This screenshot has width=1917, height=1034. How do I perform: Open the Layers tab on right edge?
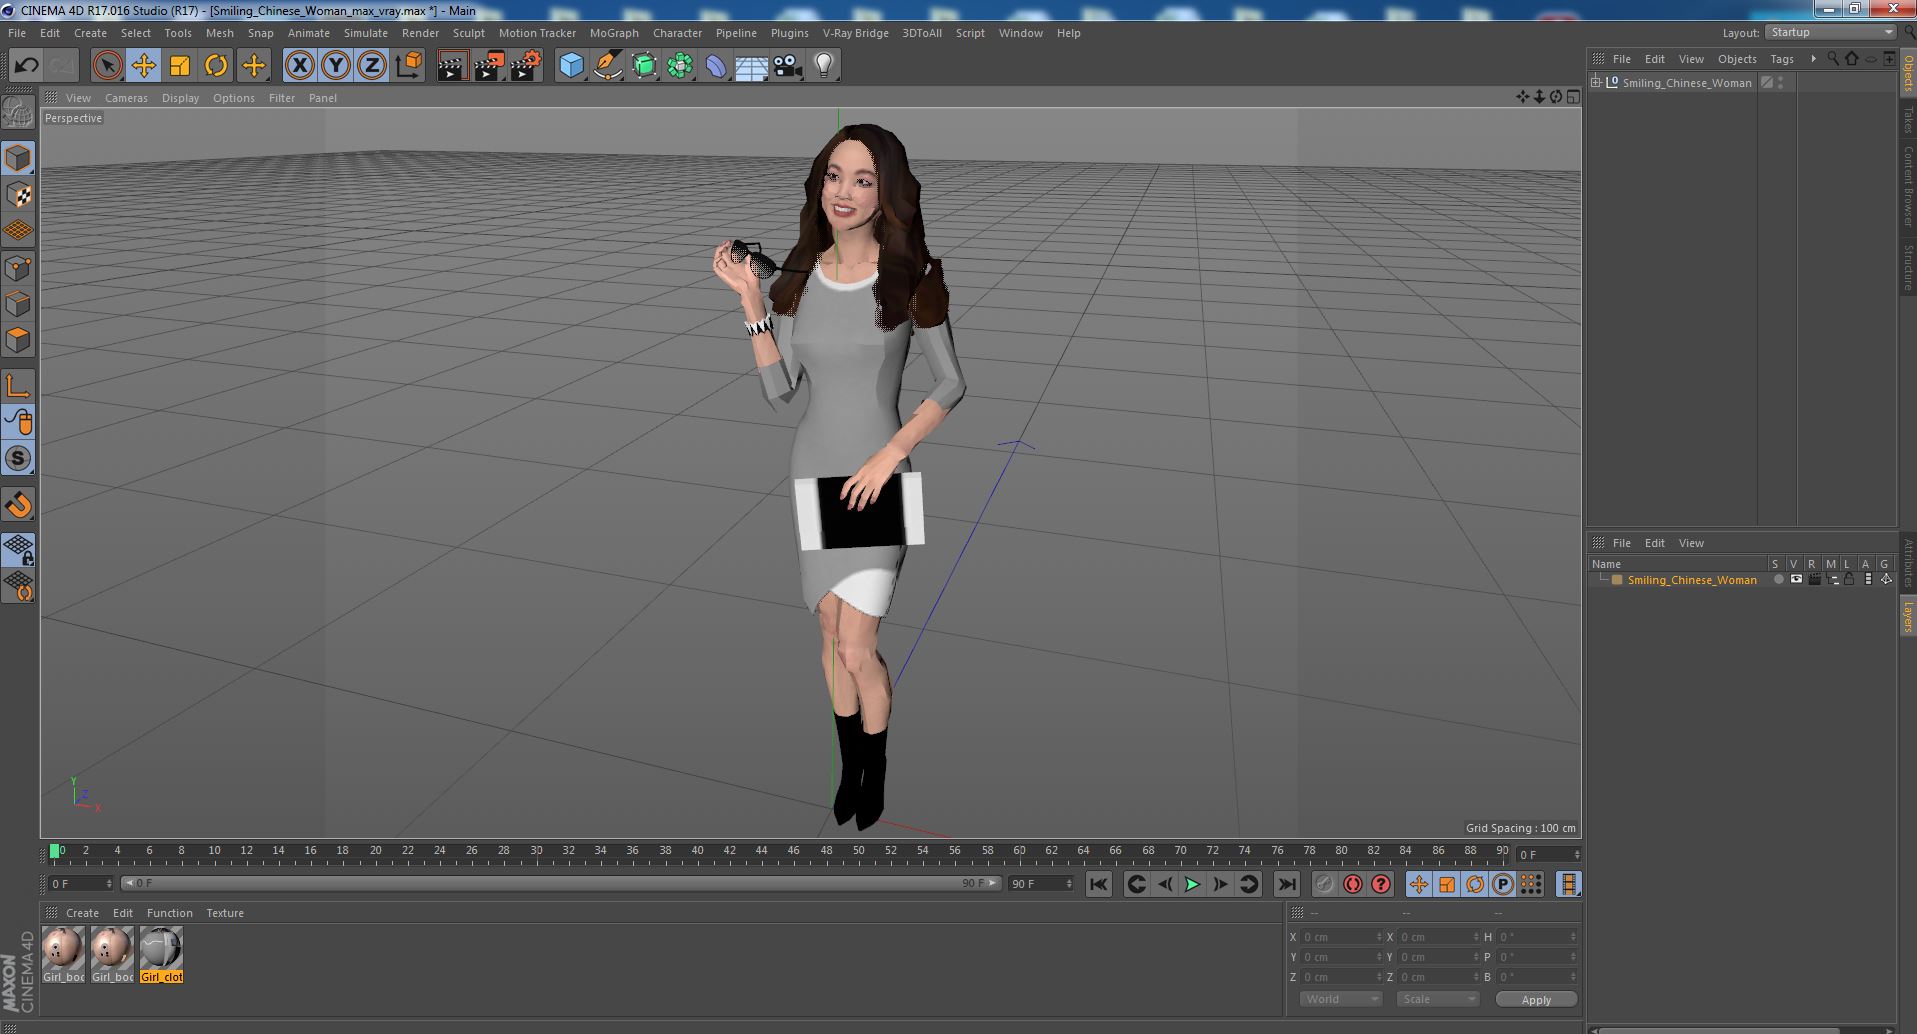pos(1908,618)
